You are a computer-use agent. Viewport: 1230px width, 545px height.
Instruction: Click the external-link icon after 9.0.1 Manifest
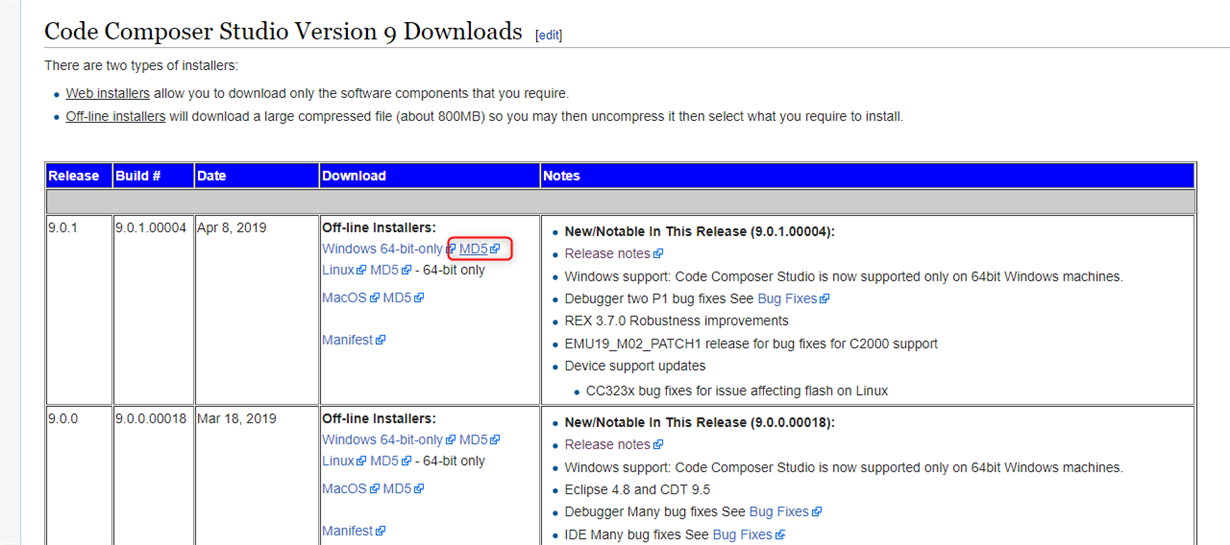381,341
